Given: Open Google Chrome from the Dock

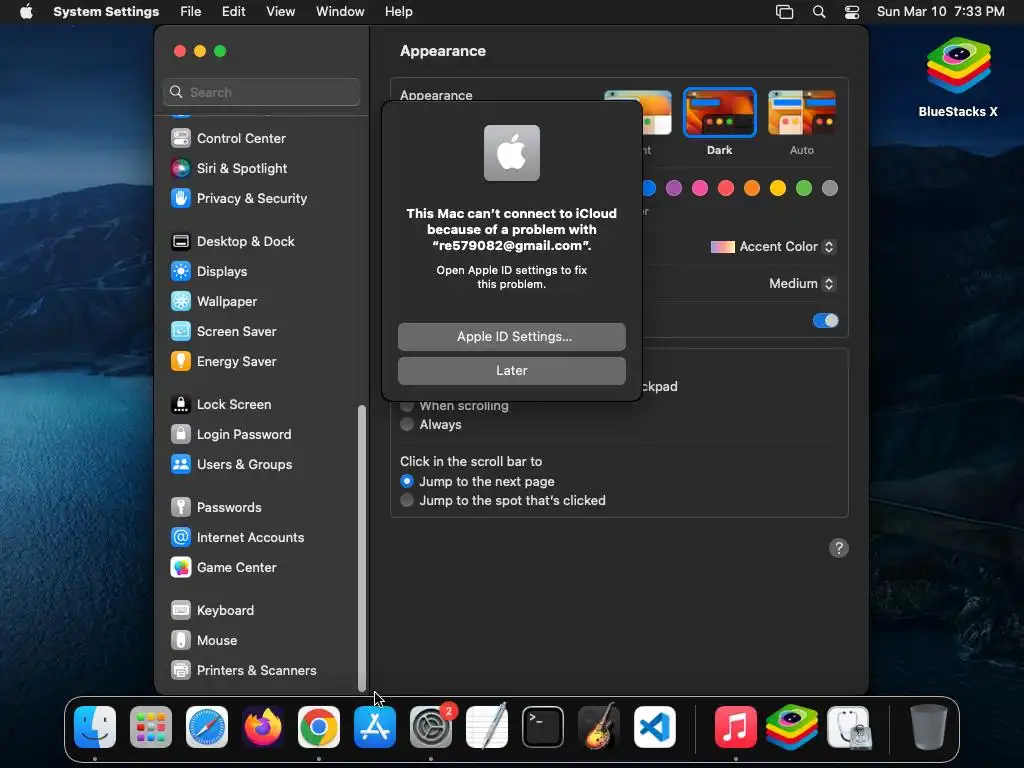Looking at the screenshot, I should pos(319,727).
